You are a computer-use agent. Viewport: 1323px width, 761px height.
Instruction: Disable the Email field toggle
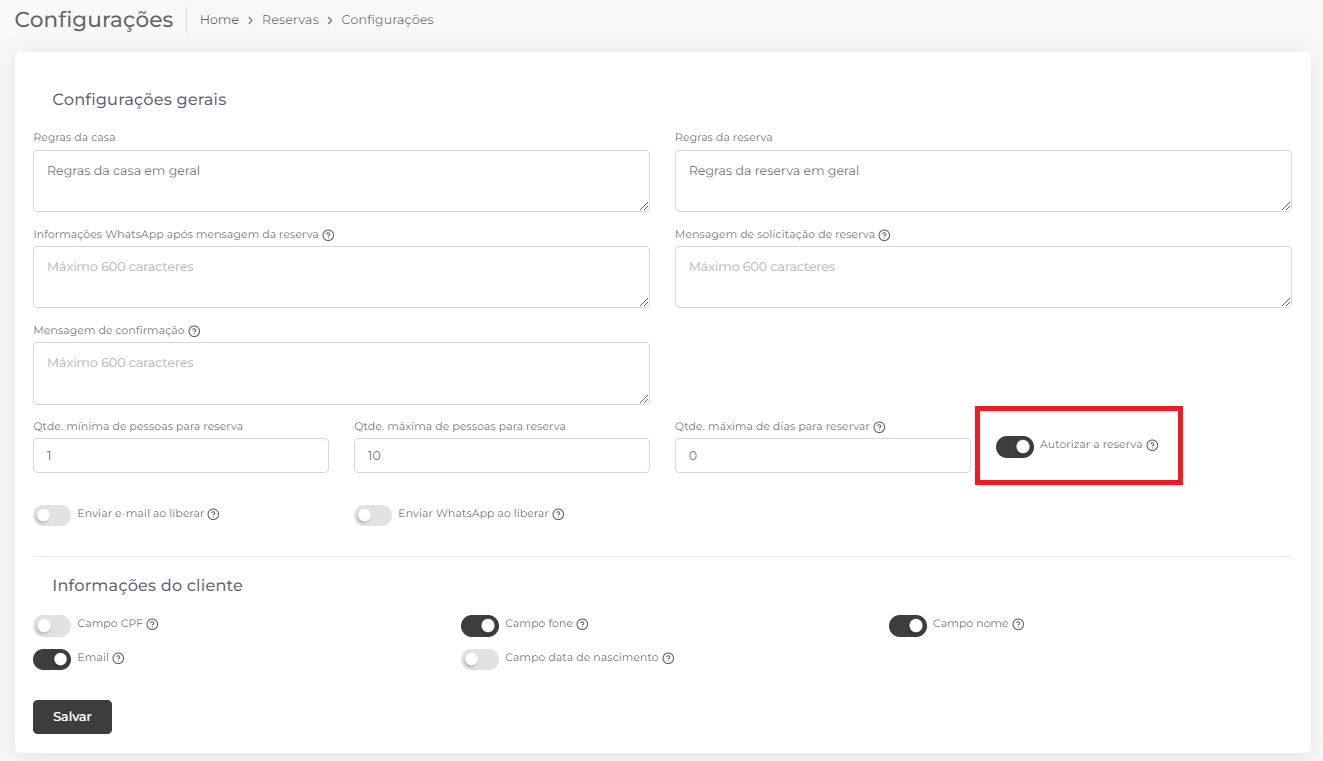52,659
